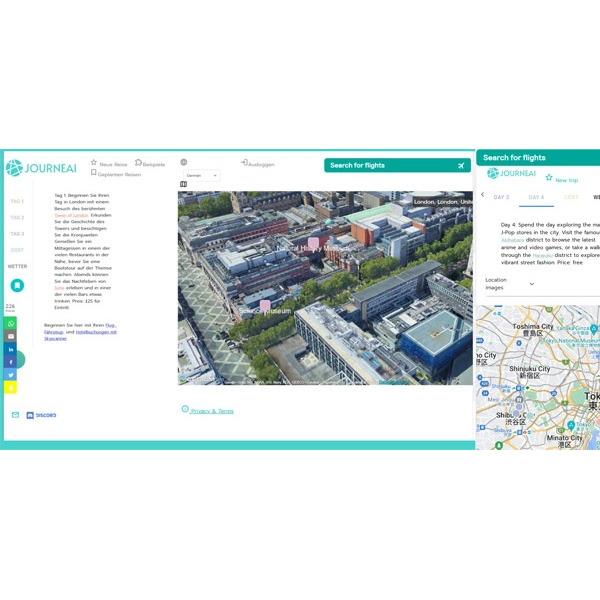This screenshot has width=600, height=600.
Task: Open the Privacy & Terms link
Action: tap(211, 411)
